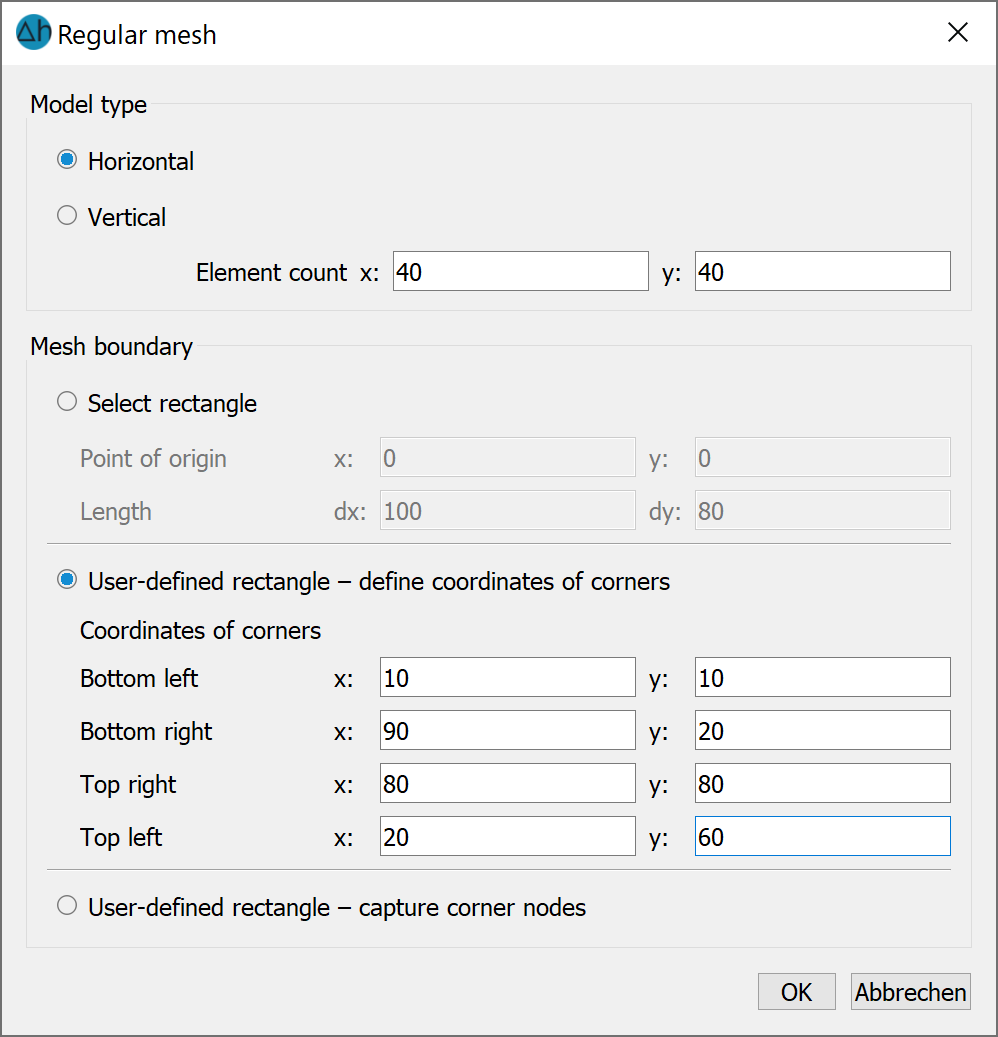
Task: Click the Top left x field
Action: point(508,836)
